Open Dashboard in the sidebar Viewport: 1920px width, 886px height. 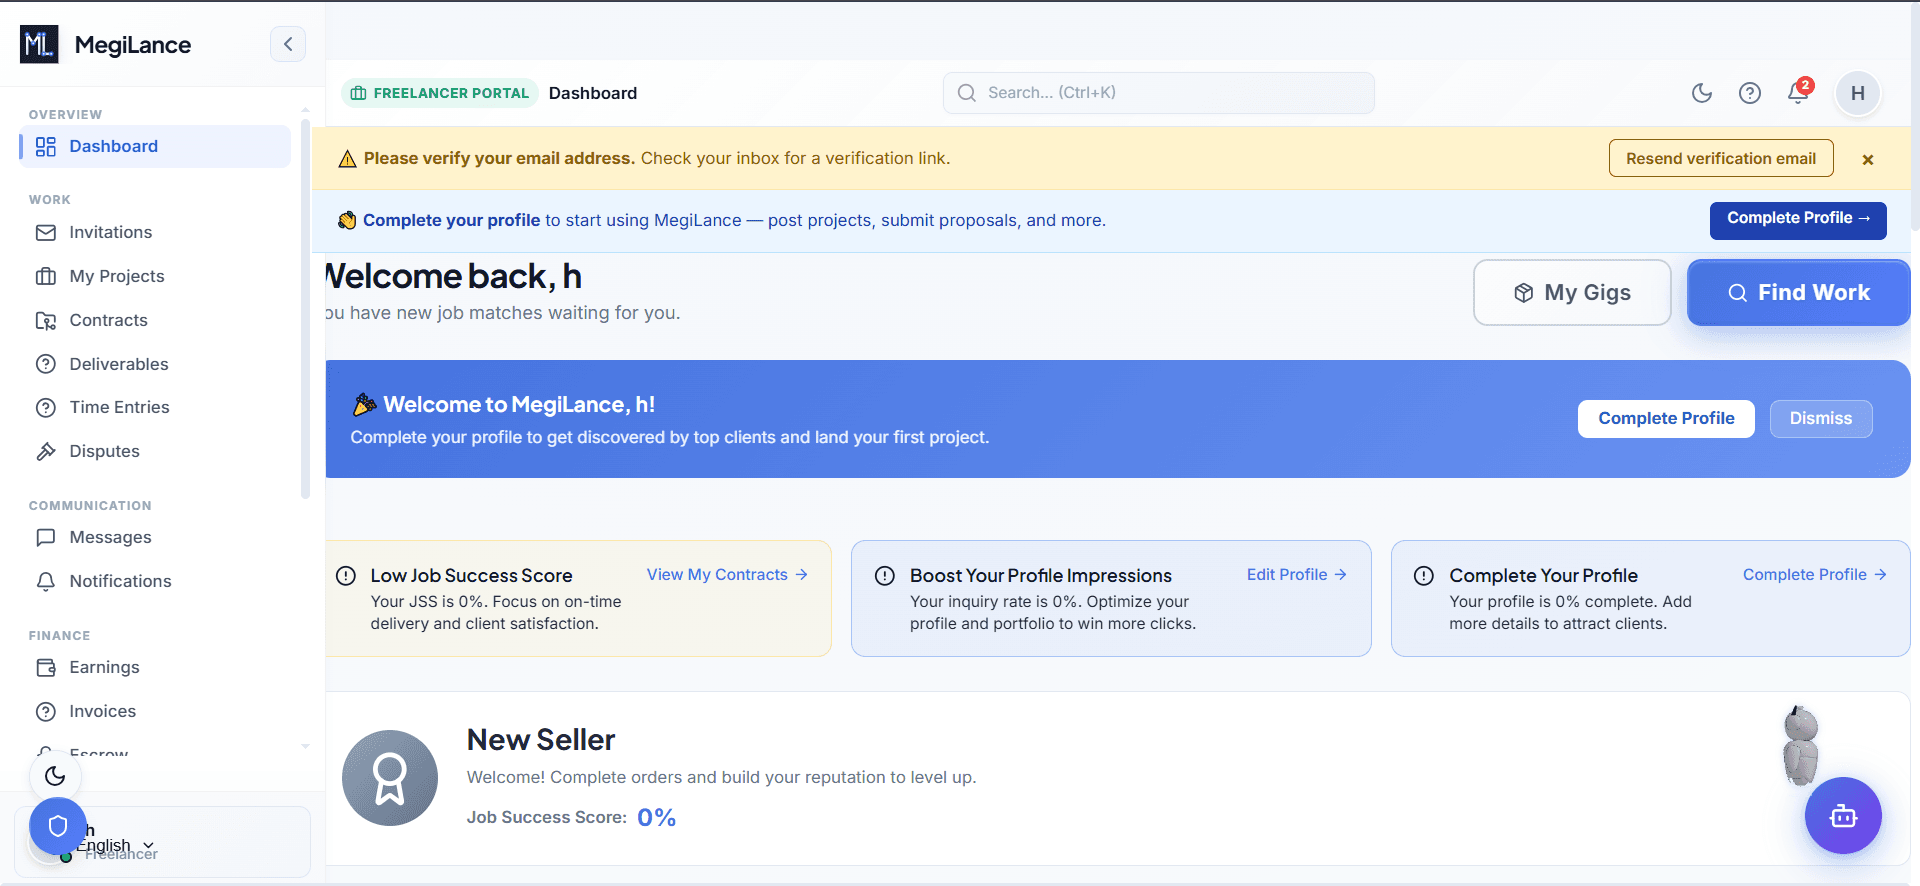pyautogui.click(x=155, y=146)
